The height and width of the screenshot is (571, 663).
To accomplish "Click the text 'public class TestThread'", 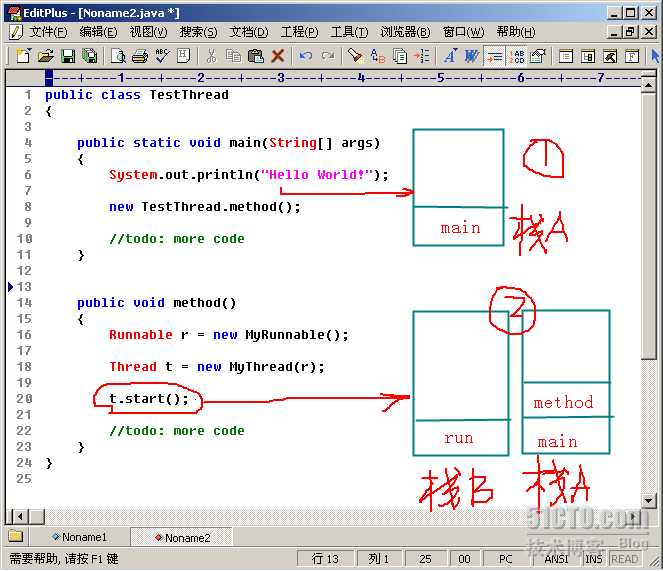I will click(137, 95).
